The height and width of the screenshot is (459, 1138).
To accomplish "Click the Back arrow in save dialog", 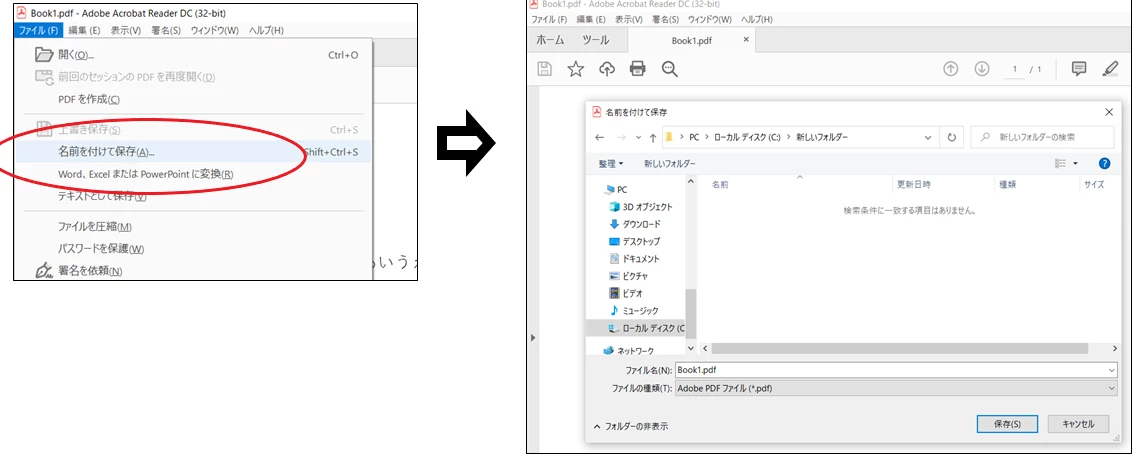I will click(x=599, y=137).
